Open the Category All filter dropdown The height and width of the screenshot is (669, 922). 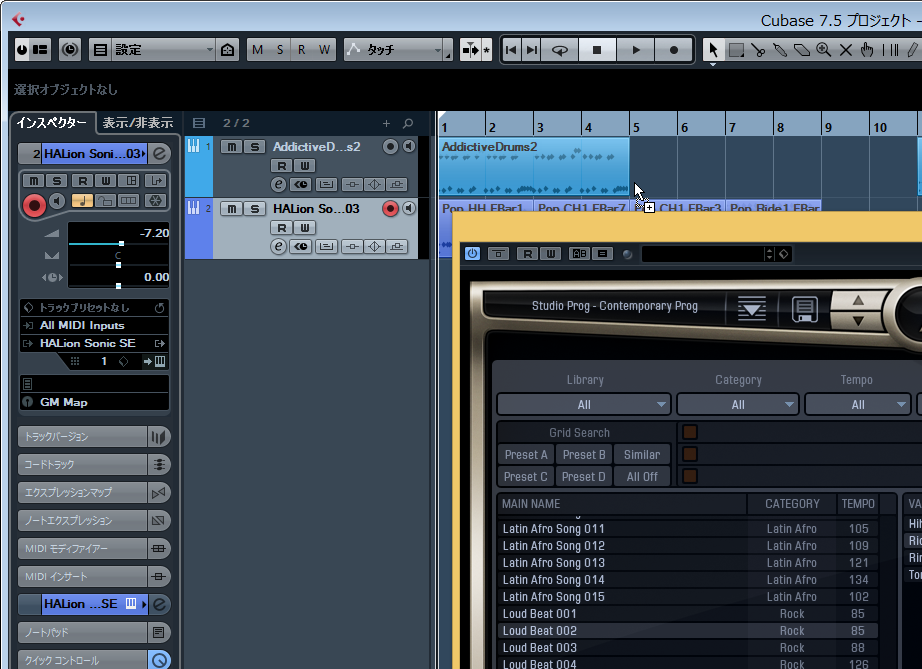(x=738, y=404)
